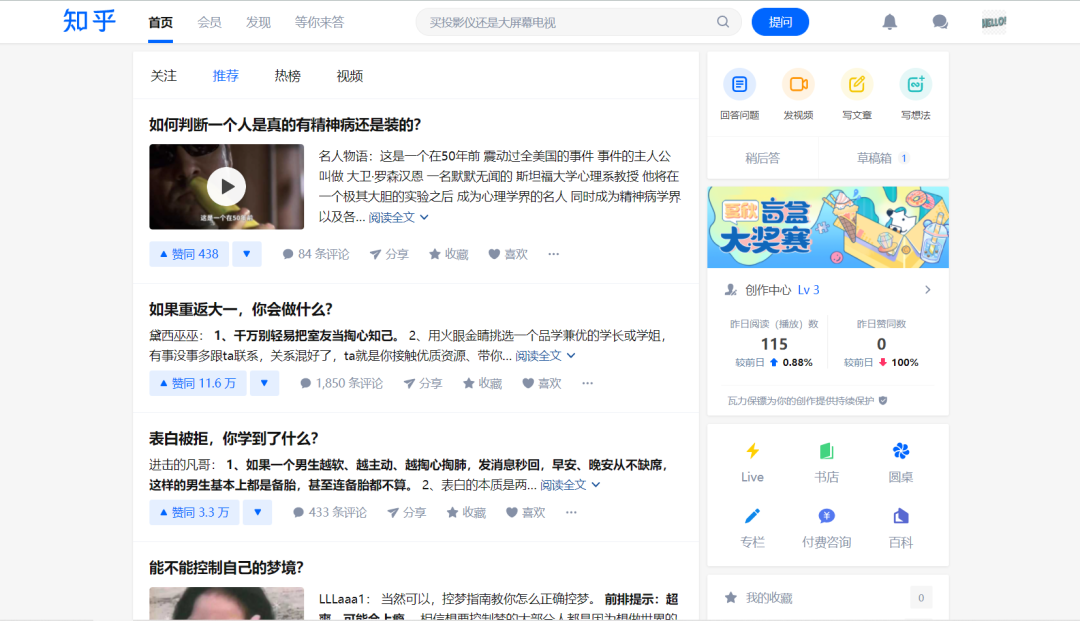Share the 表白被拒 post
Image resolution: width=1080 pixels, height=621 pixels.
[406, 512]
